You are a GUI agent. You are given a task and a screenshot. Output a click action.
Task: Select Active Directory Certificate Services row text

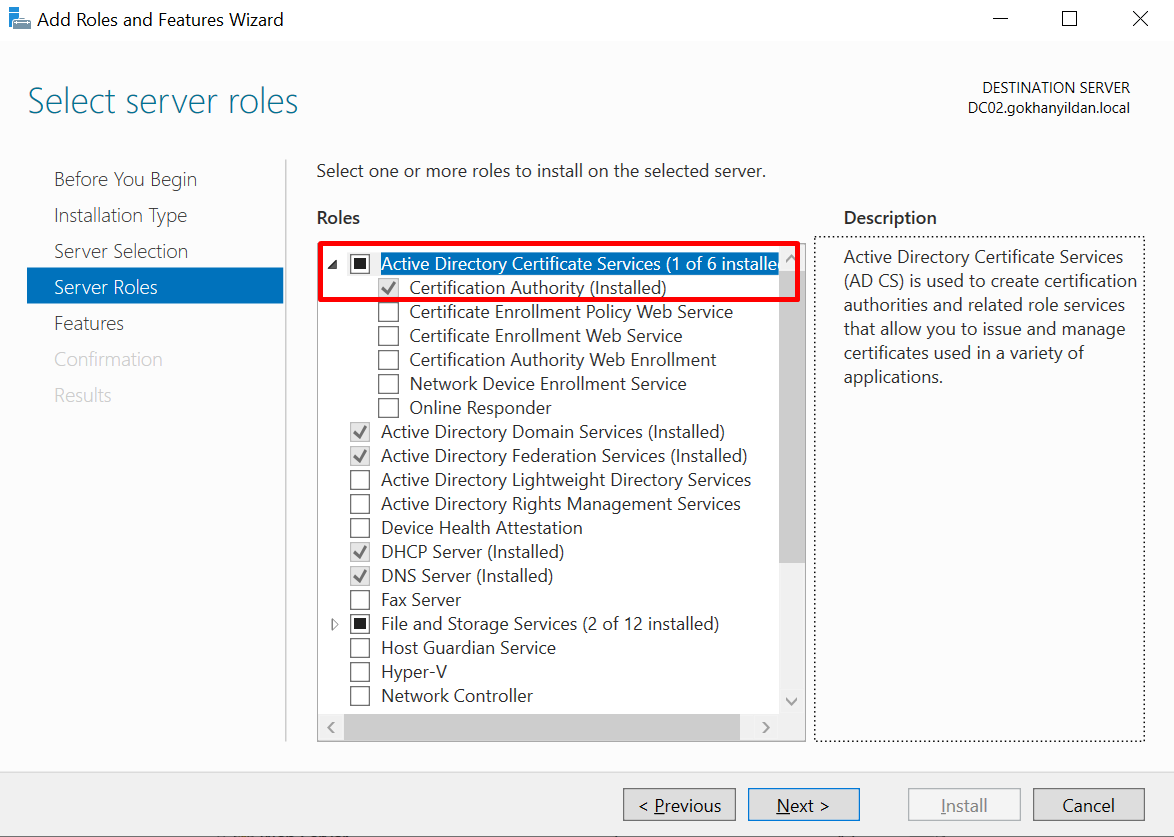579,264
